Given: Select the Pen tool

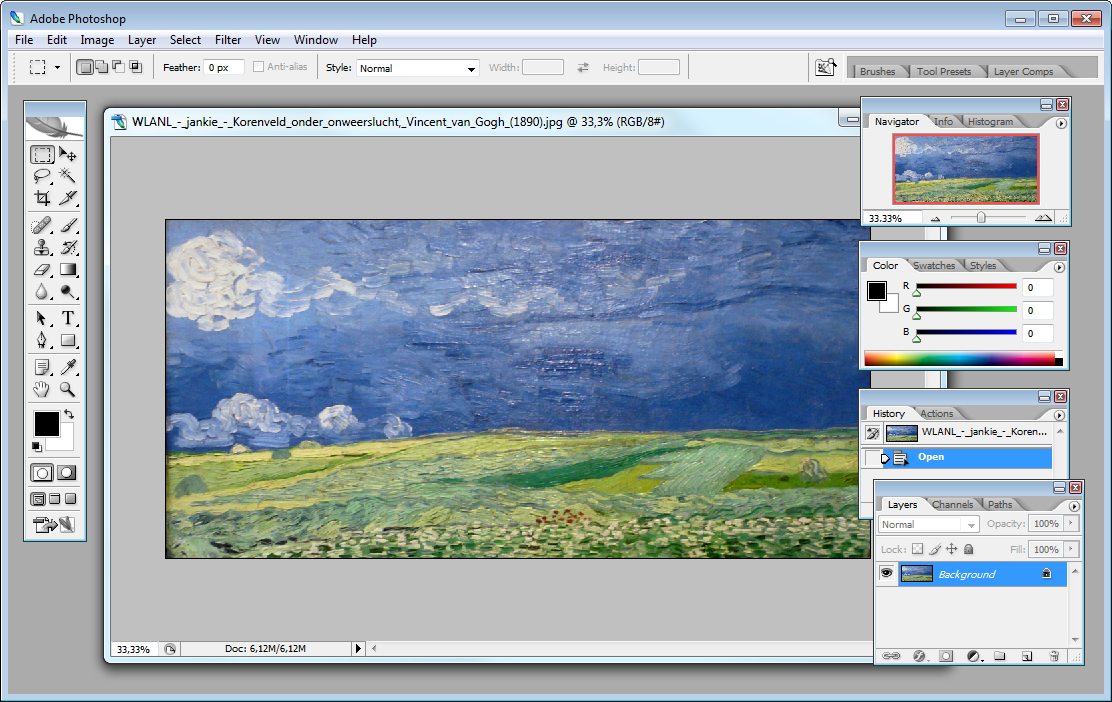Looking at the screenshot, I should coord(42,340).
